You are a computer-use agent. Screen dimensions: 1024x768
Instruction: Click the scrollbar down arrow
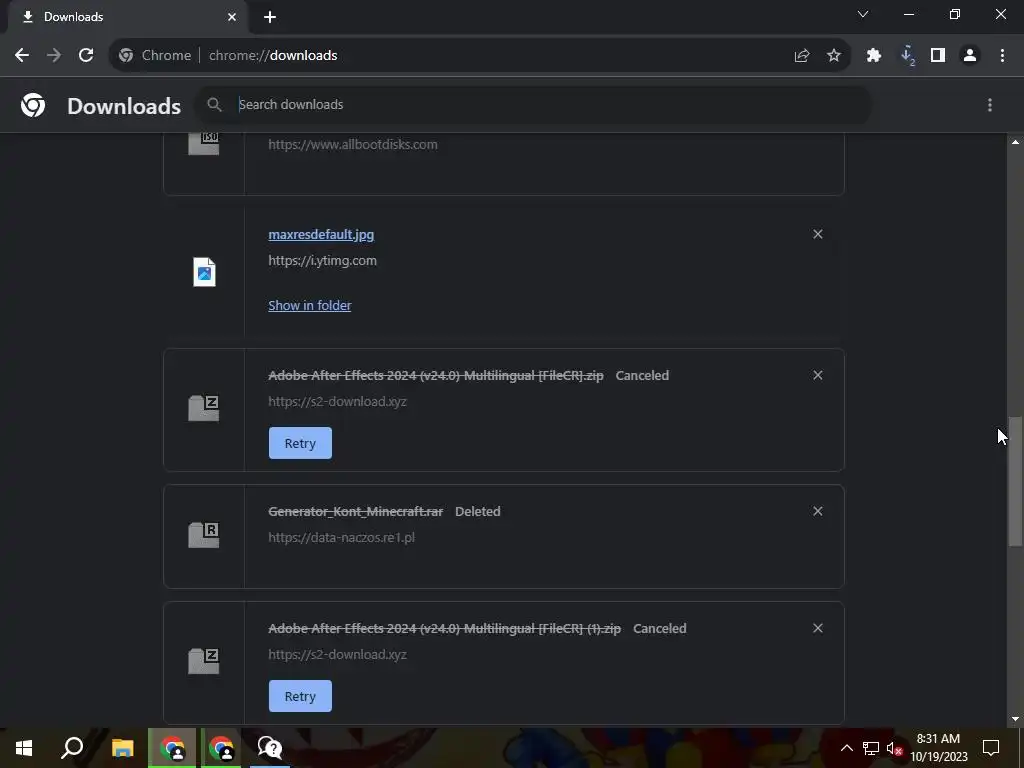click(1015, 719)
